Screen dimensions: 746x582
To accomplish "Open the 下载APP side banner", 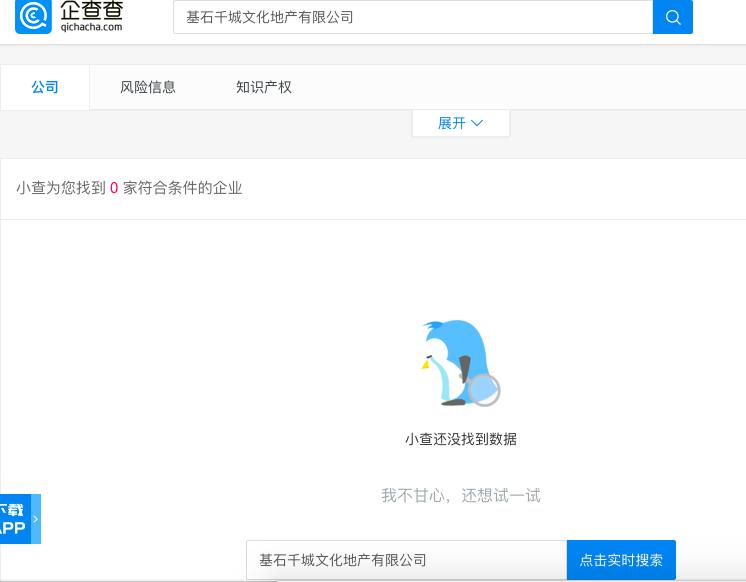I will [x=20, y=519].
